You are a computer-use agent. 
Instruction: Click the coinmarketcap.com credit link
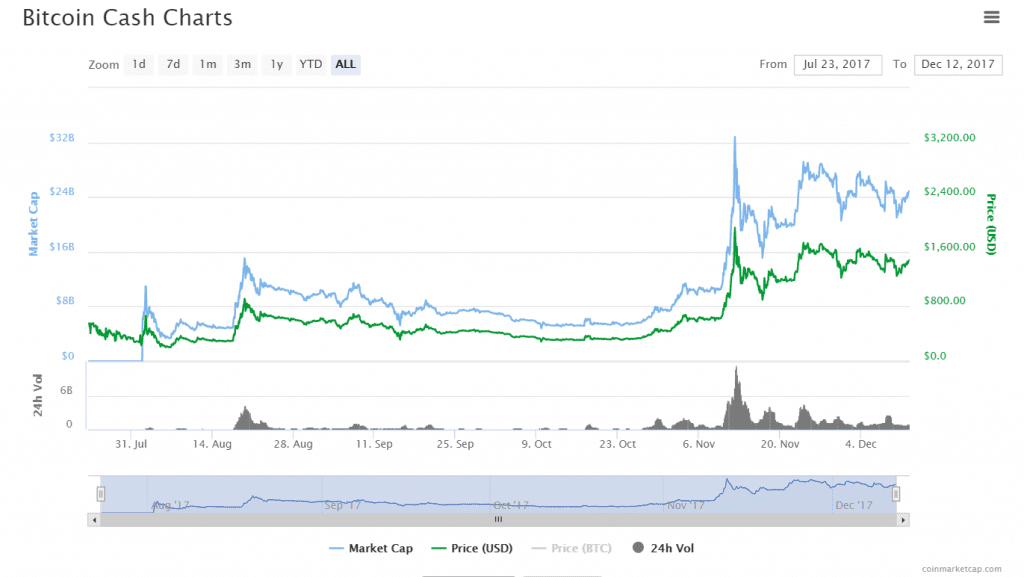click(x=961, y=569)
